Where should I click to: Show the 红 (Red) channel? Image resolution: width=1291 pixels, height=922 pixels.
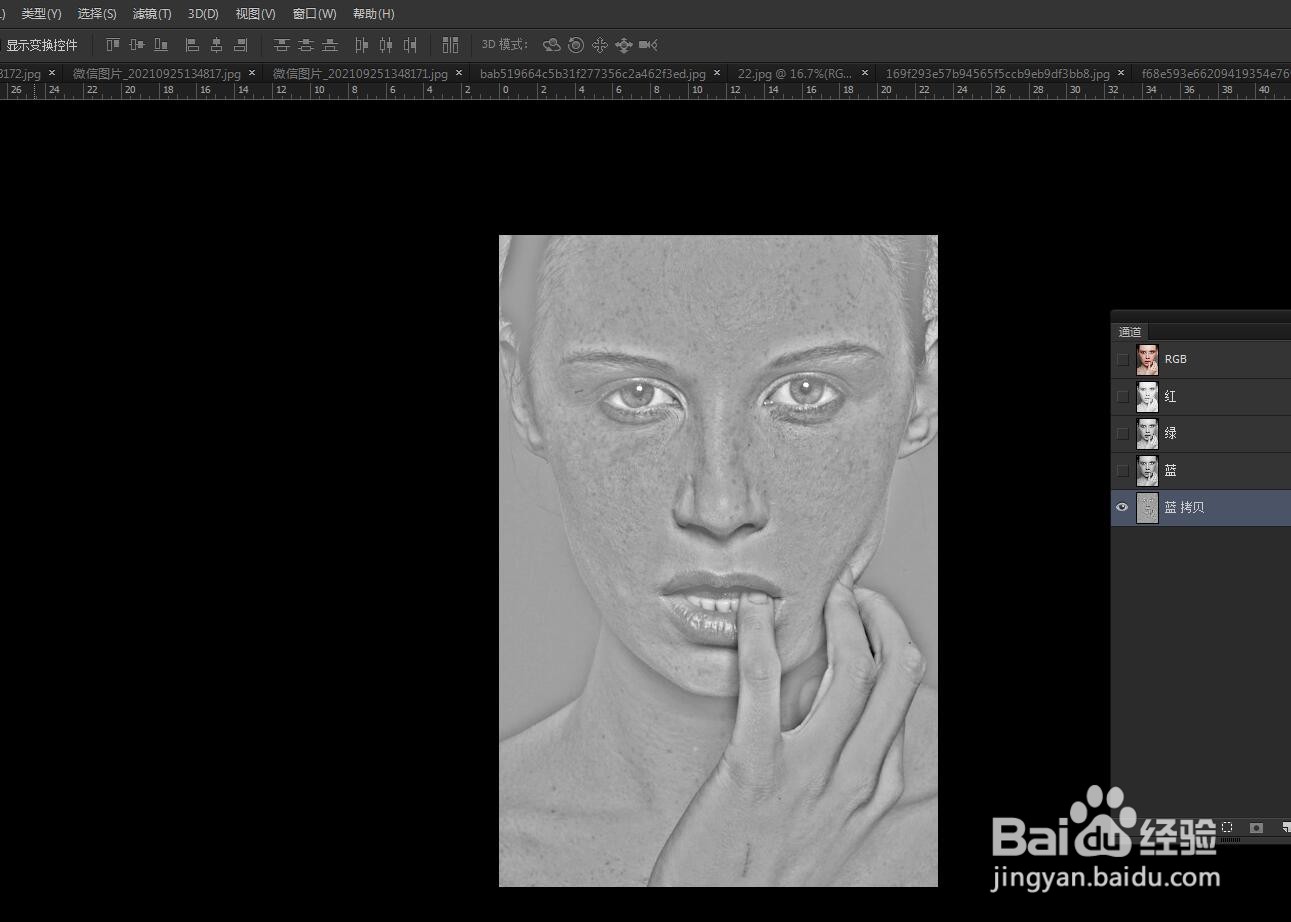1122,396
